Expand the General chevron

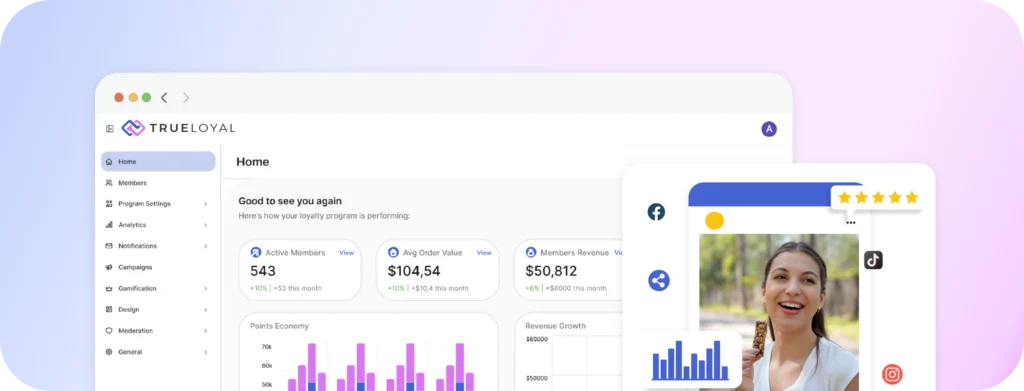tap(206, 352)
